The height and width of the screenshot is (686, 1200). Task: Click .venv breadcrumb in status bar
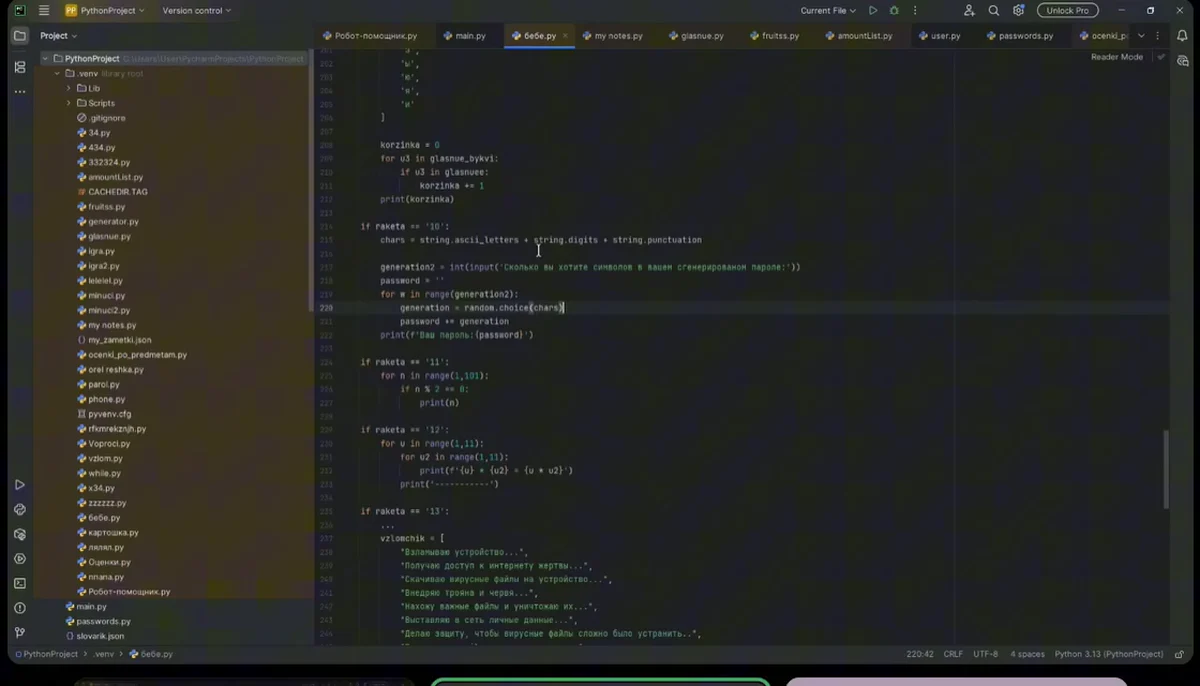pos(104,654)
